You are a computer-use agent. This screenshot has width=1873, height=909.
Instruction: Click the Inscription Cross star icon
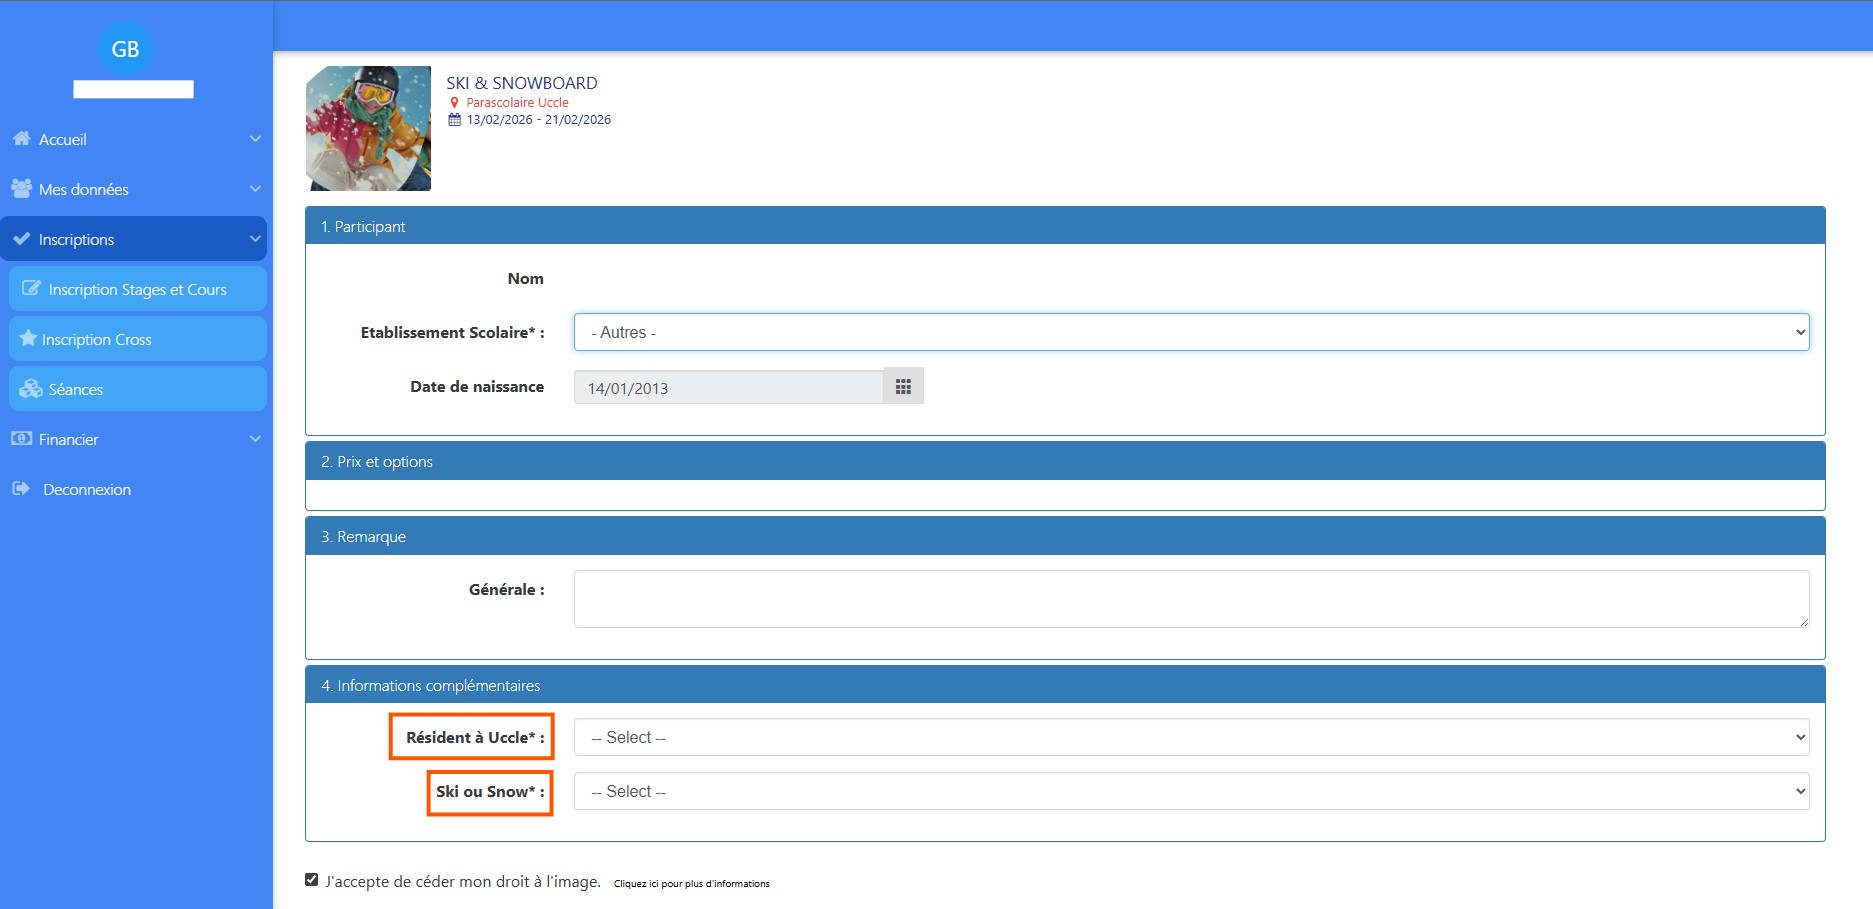tap(28, 339)
